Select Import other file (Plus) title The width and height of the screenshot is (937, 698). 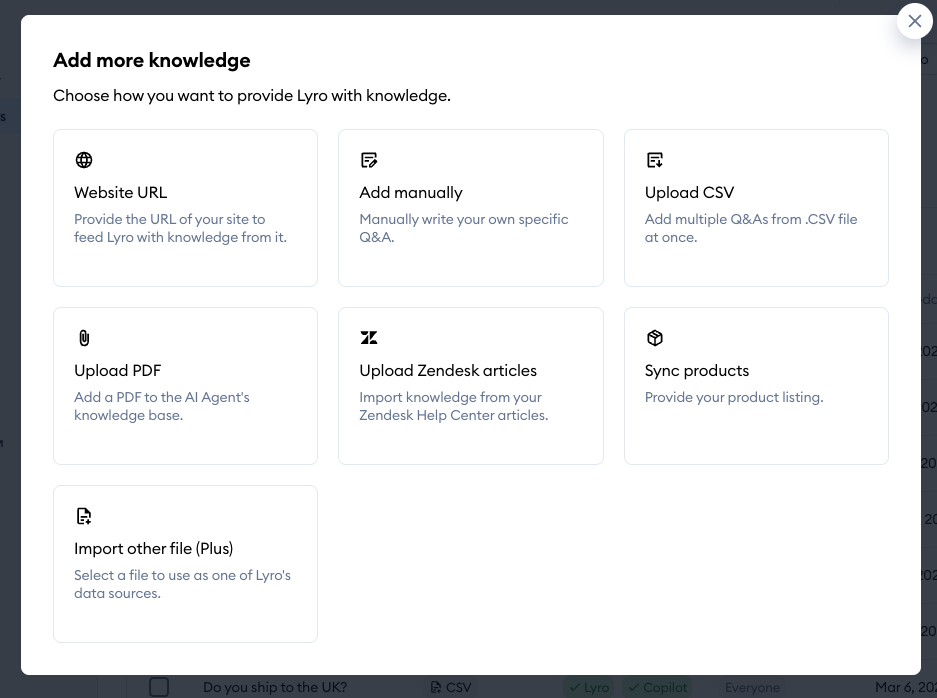coord(153,548)
